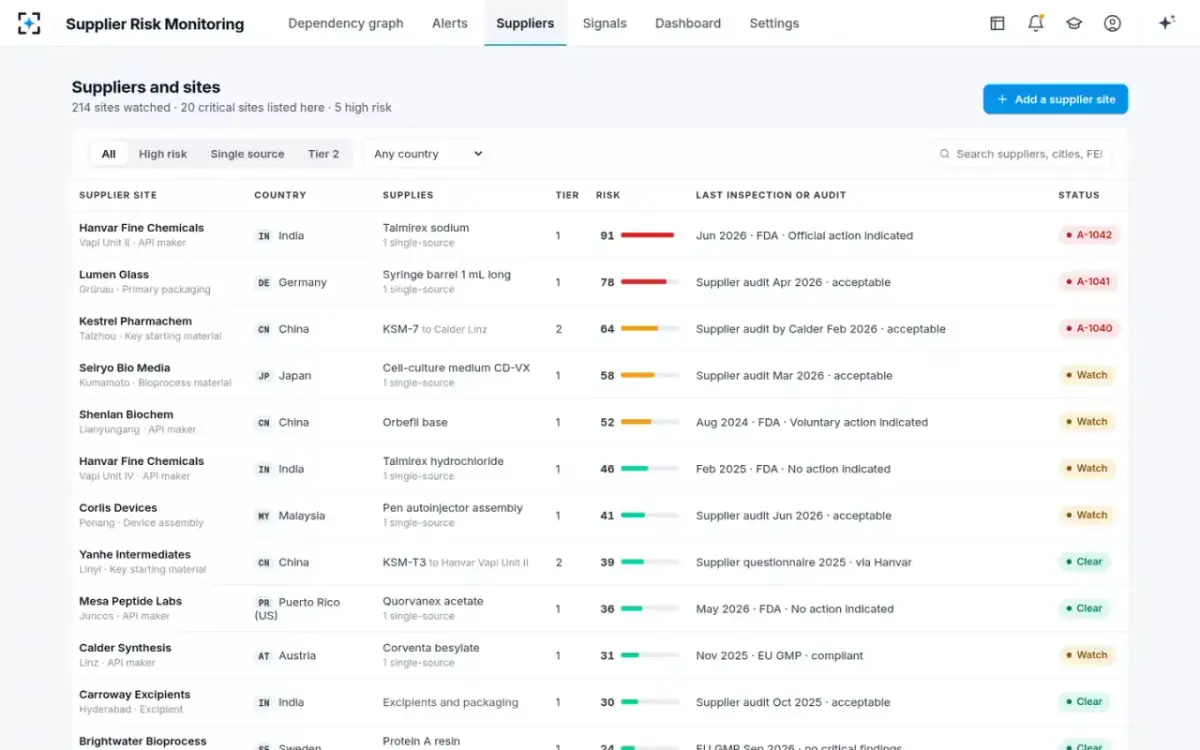The image size is (1200, 750).
Task: Click the JP country badge for Seiryo Bio Media
Action: tap(264, 376)
